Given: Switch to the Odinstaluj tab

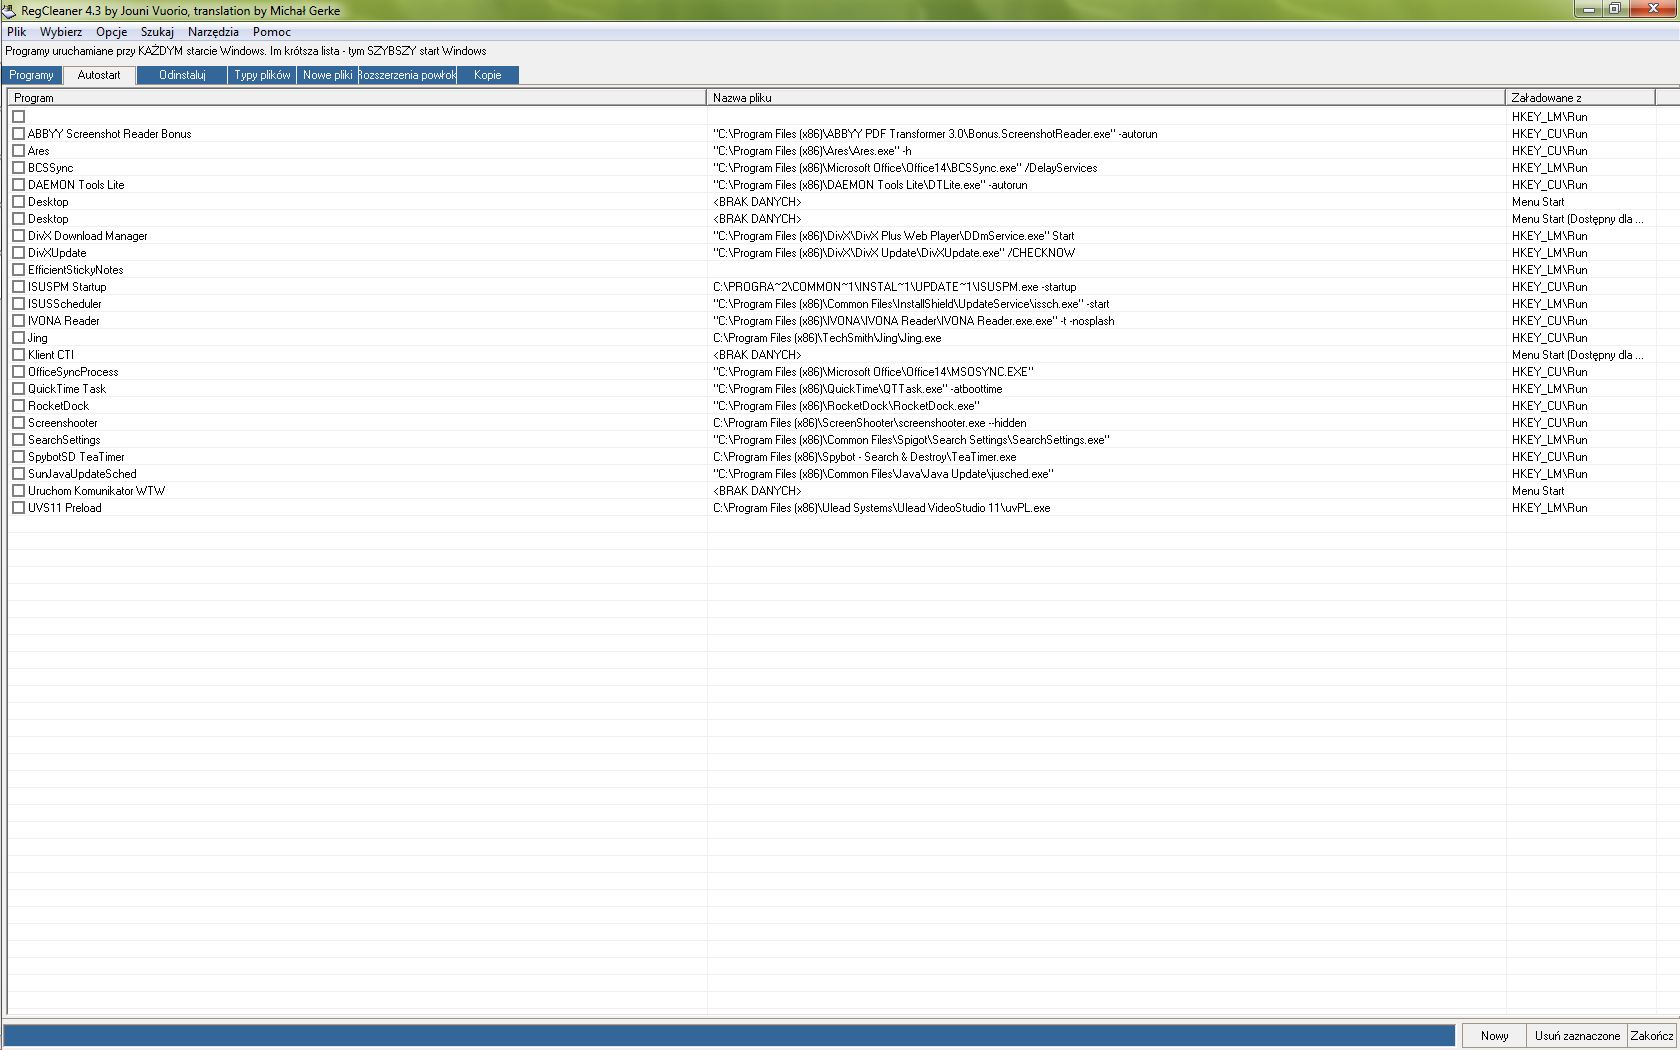Looking at the screenshot, I should click(x=182, y=75).
